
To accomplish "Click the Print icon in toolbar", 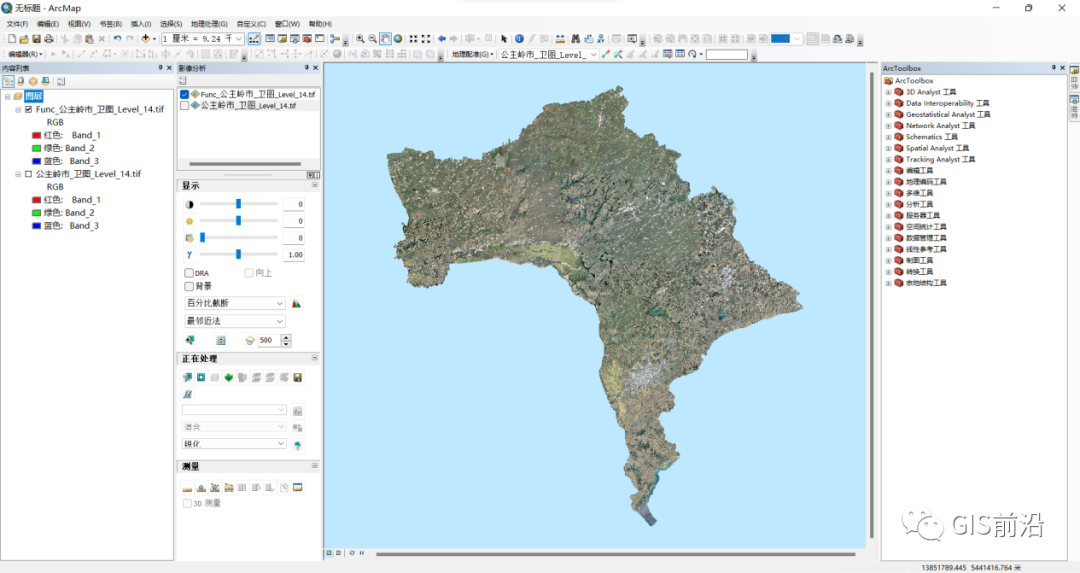I will 49,39.
